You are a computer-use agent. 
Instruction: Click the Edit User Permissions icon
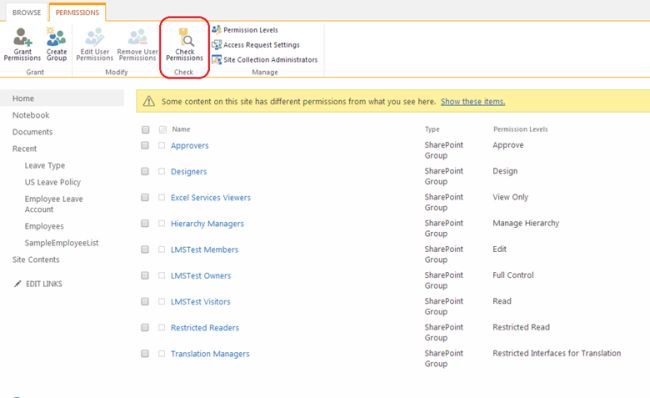(x=95, y=37)
